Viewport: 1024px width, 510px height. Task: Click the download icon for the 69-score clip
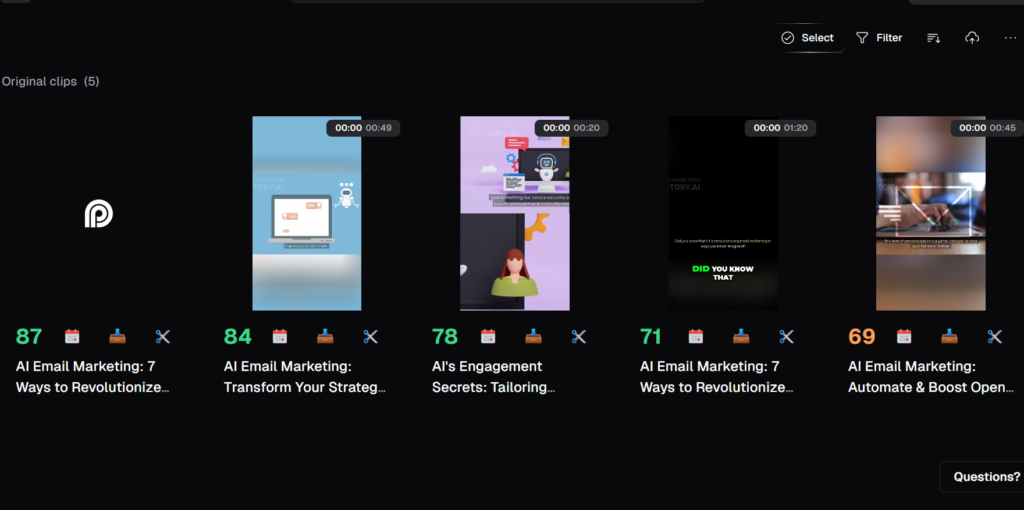coord(949,337)
